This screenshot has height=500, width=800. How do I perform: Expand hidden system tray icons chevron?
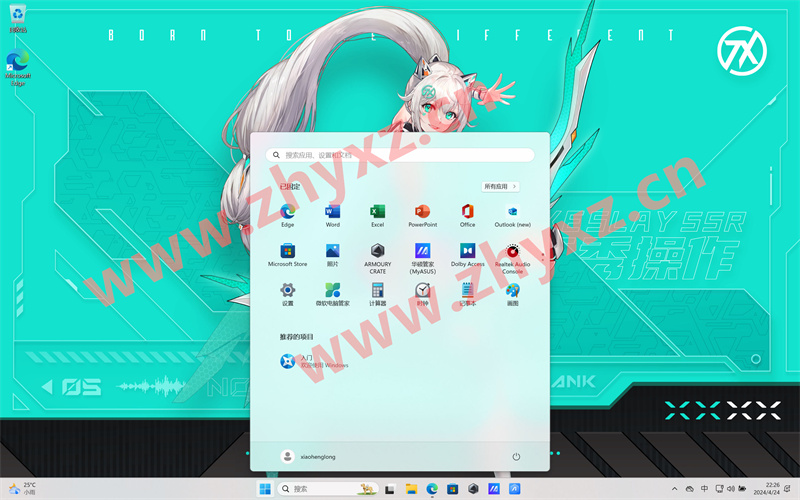point(674,489)
